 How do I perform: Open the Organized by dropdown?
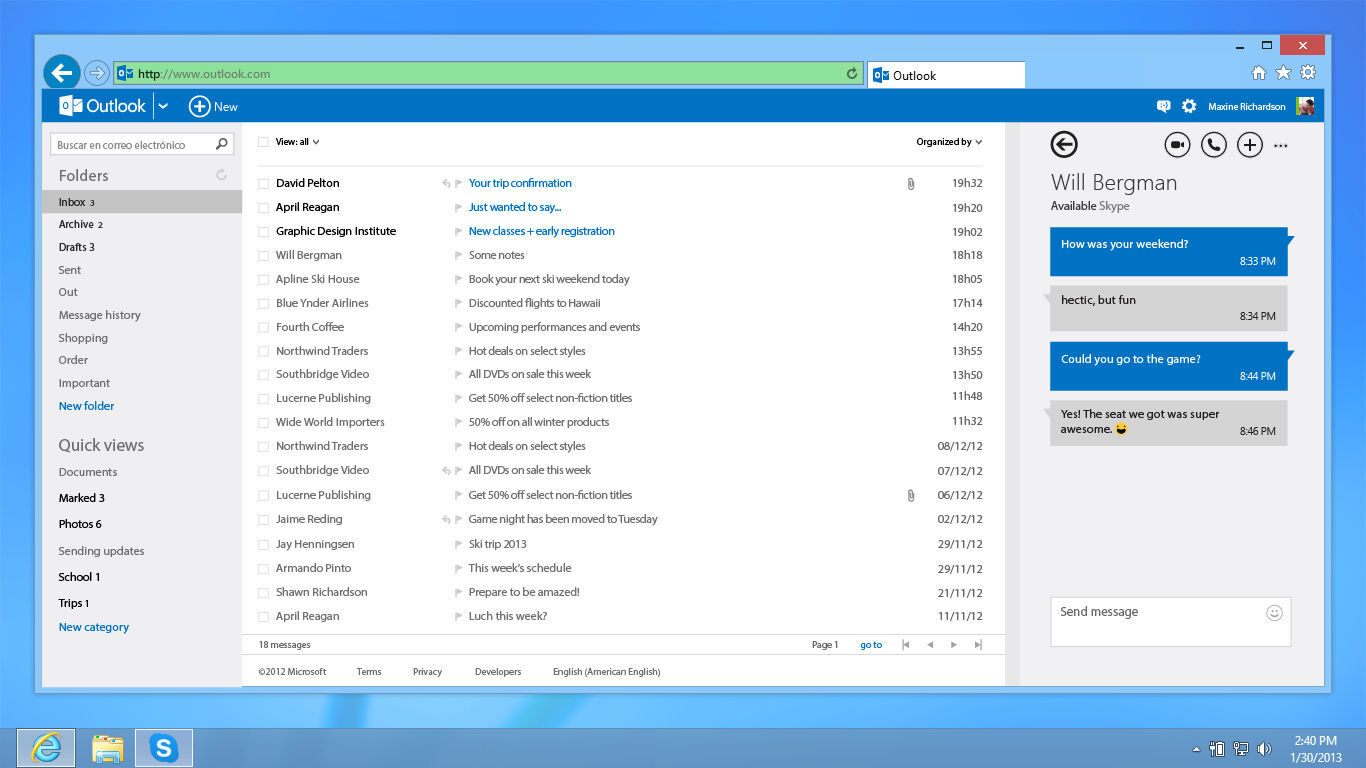tap(947, 141)
